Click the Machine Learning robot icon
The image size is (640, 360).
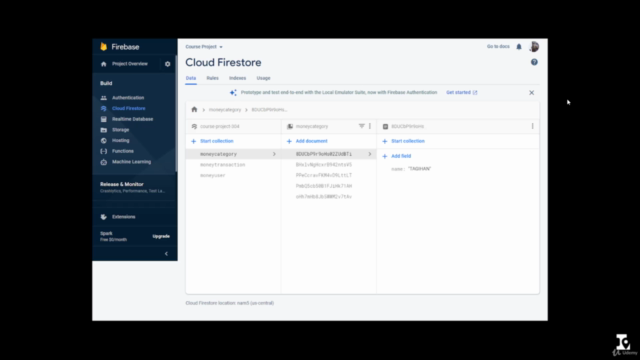[104, 162]
